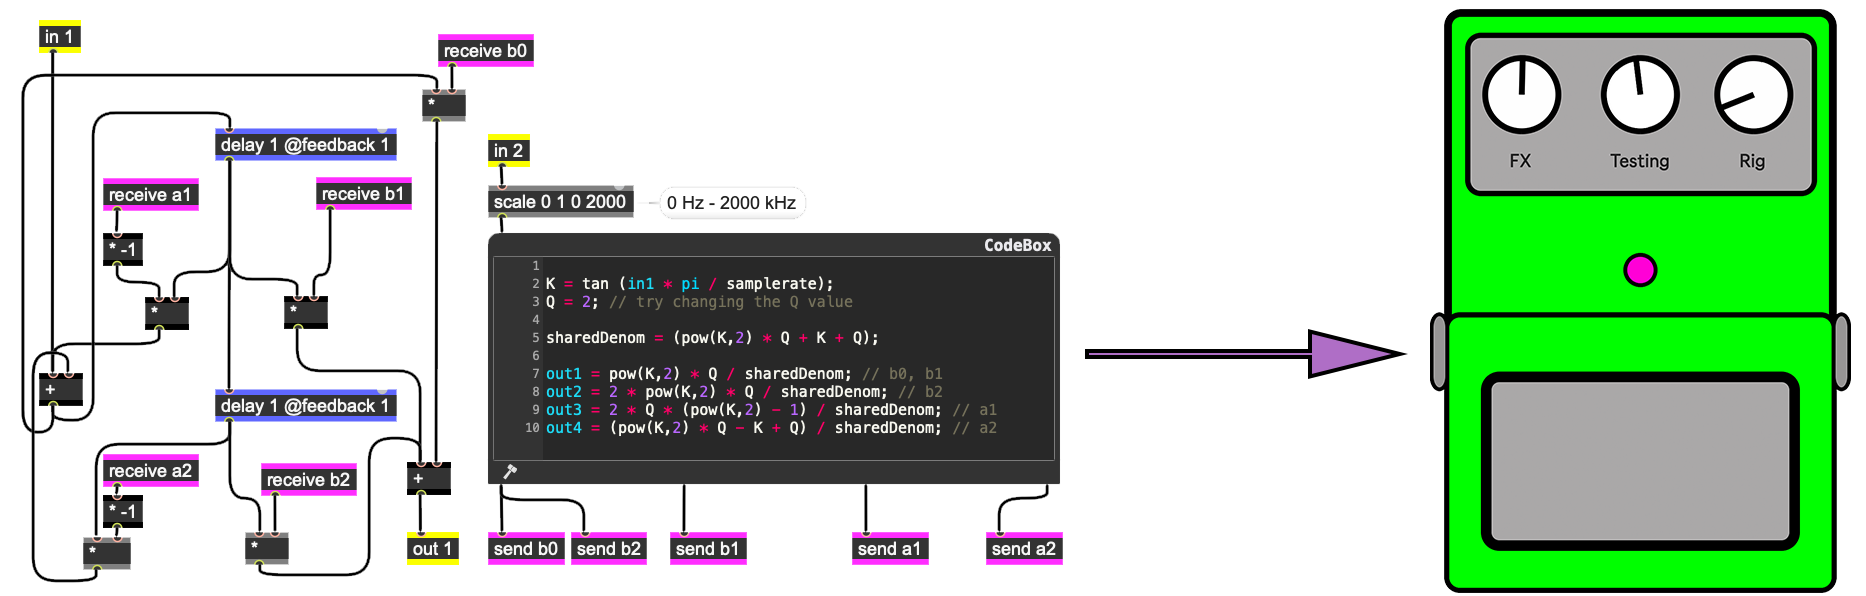The width and height of the screenshot is (1866, 596).
Task: Click the FX knob on the pedal
Action: (1520, 96)
